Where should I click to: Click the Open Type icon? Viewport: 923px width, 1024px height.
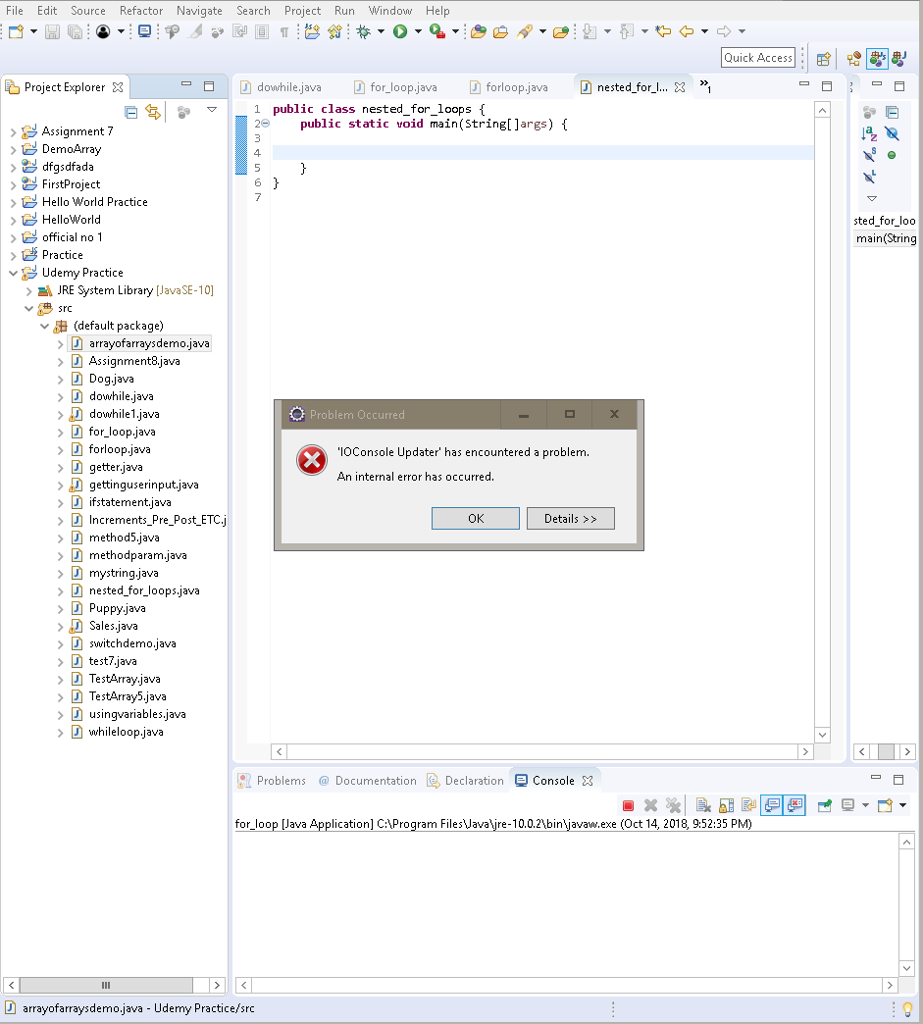[478, 31]
